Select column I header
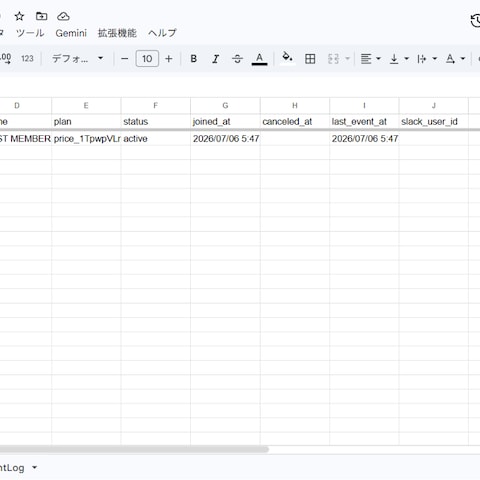This screenshot has width=480, height=480. tap(364, 106)
